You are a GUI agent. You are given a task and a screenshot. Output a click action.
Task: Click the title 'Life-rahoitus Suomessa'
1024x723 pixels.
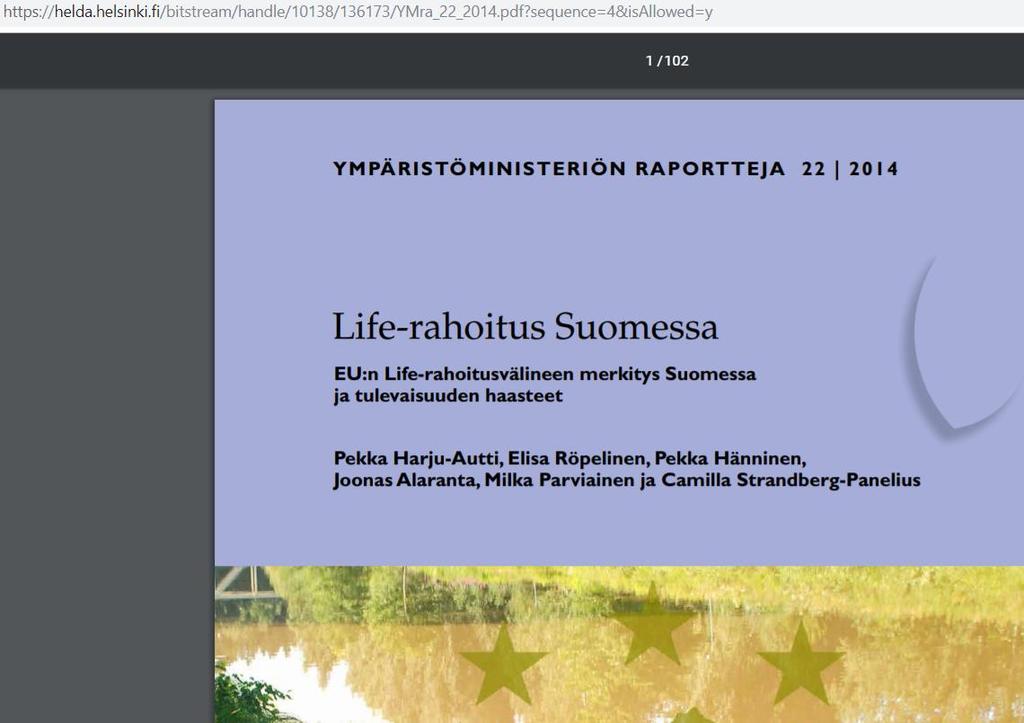click(x=526, y=327)
